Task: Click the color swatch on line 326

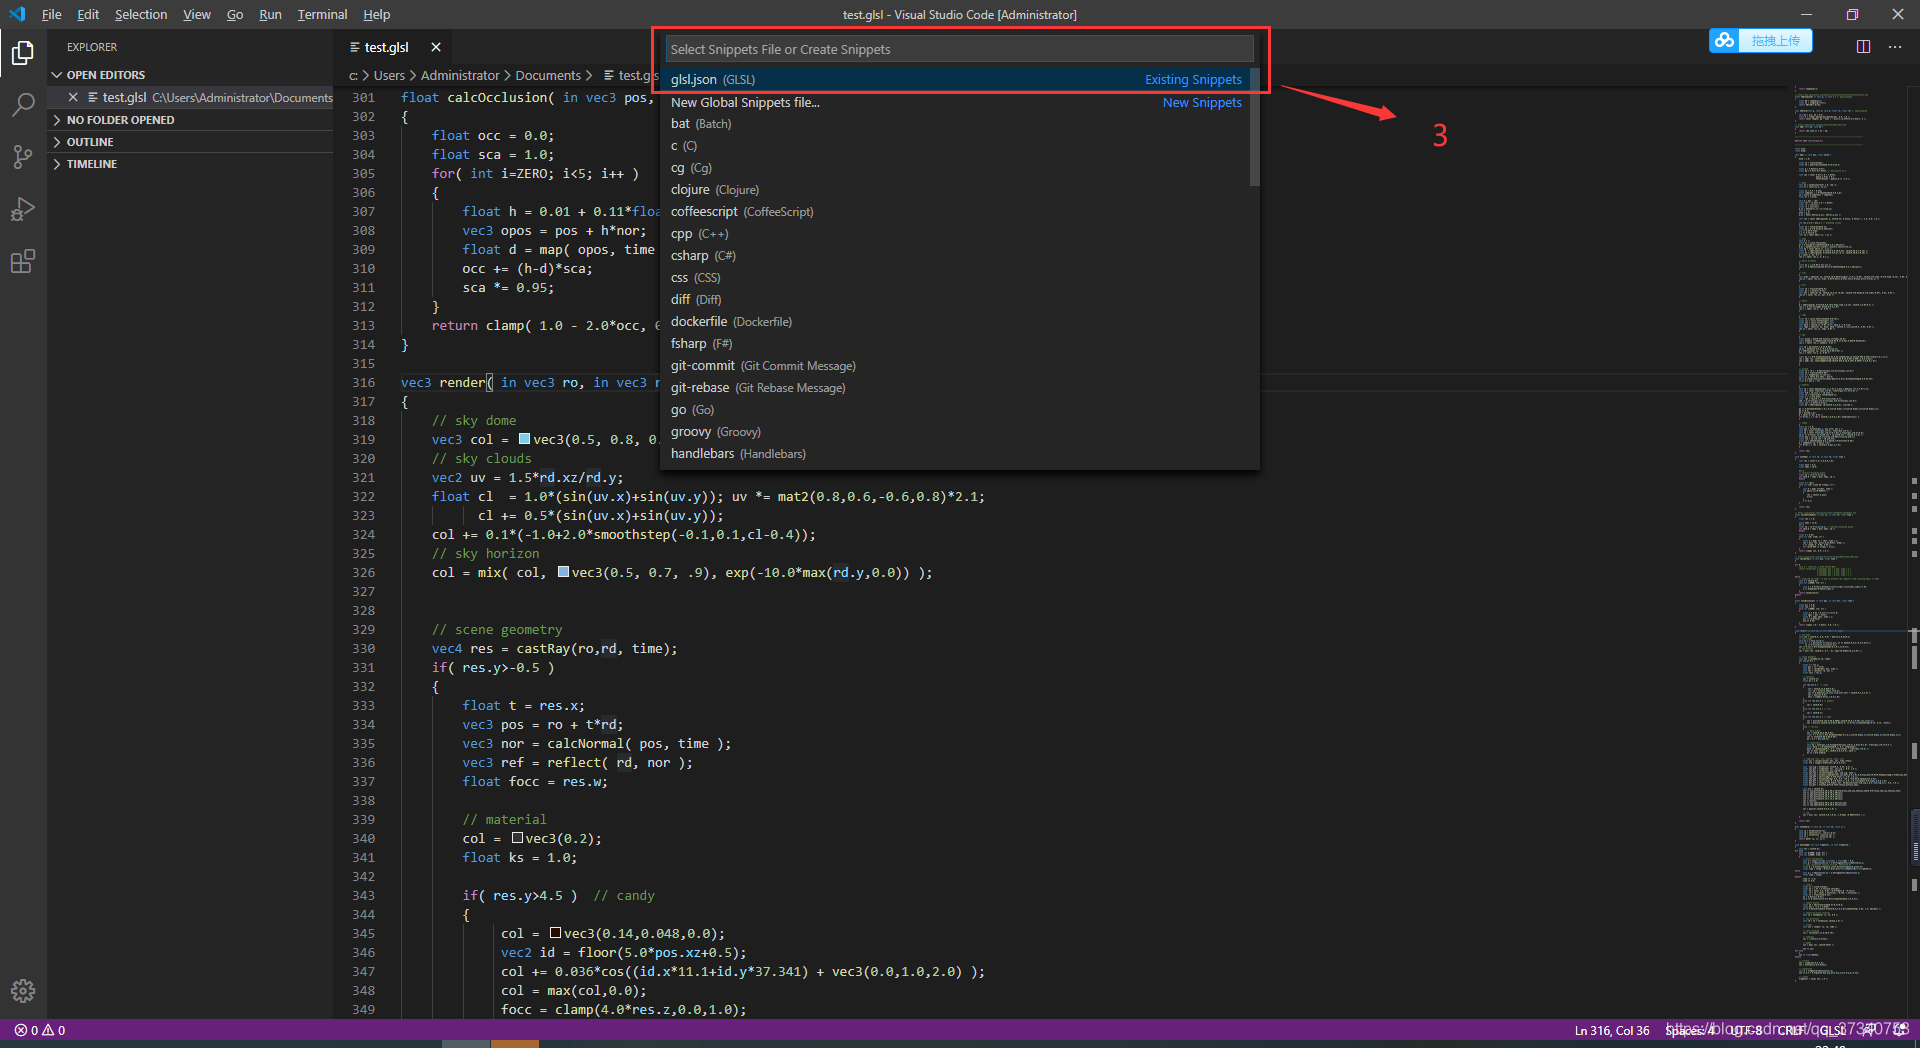Action: [563, 572]
